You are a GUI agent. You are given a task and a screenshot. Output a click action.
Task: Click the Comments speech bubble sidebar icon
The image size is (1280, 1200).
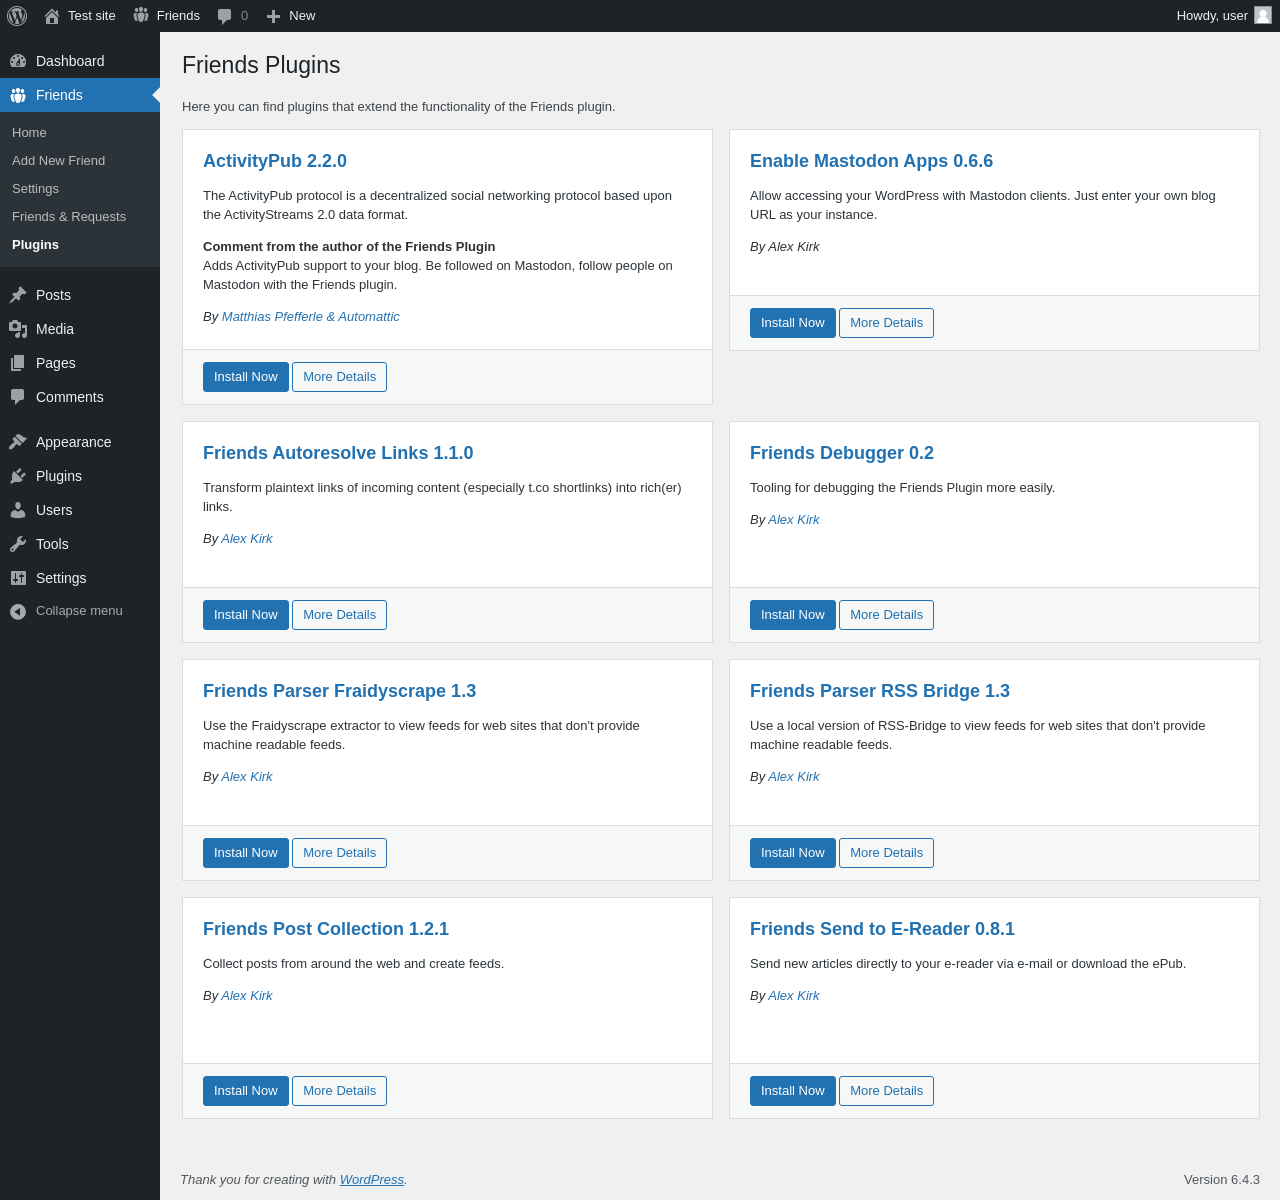[18, 397]
